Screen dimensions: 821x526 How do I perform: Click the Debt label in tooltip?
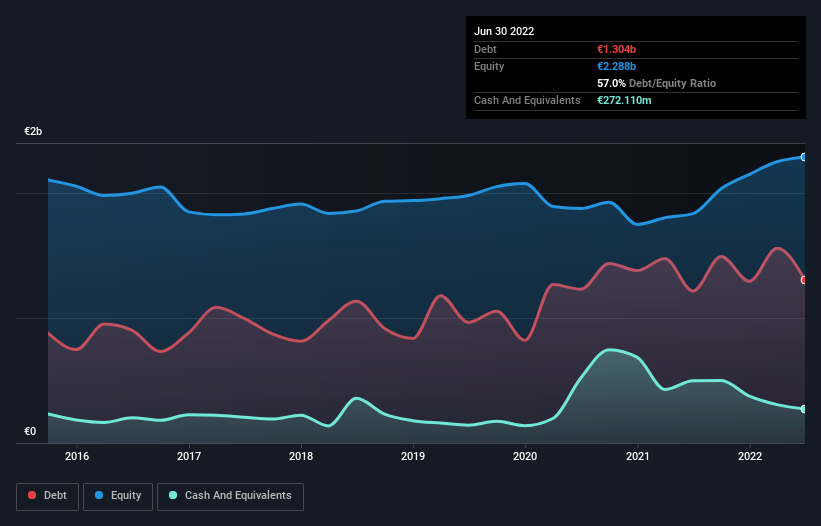point(485,49)
